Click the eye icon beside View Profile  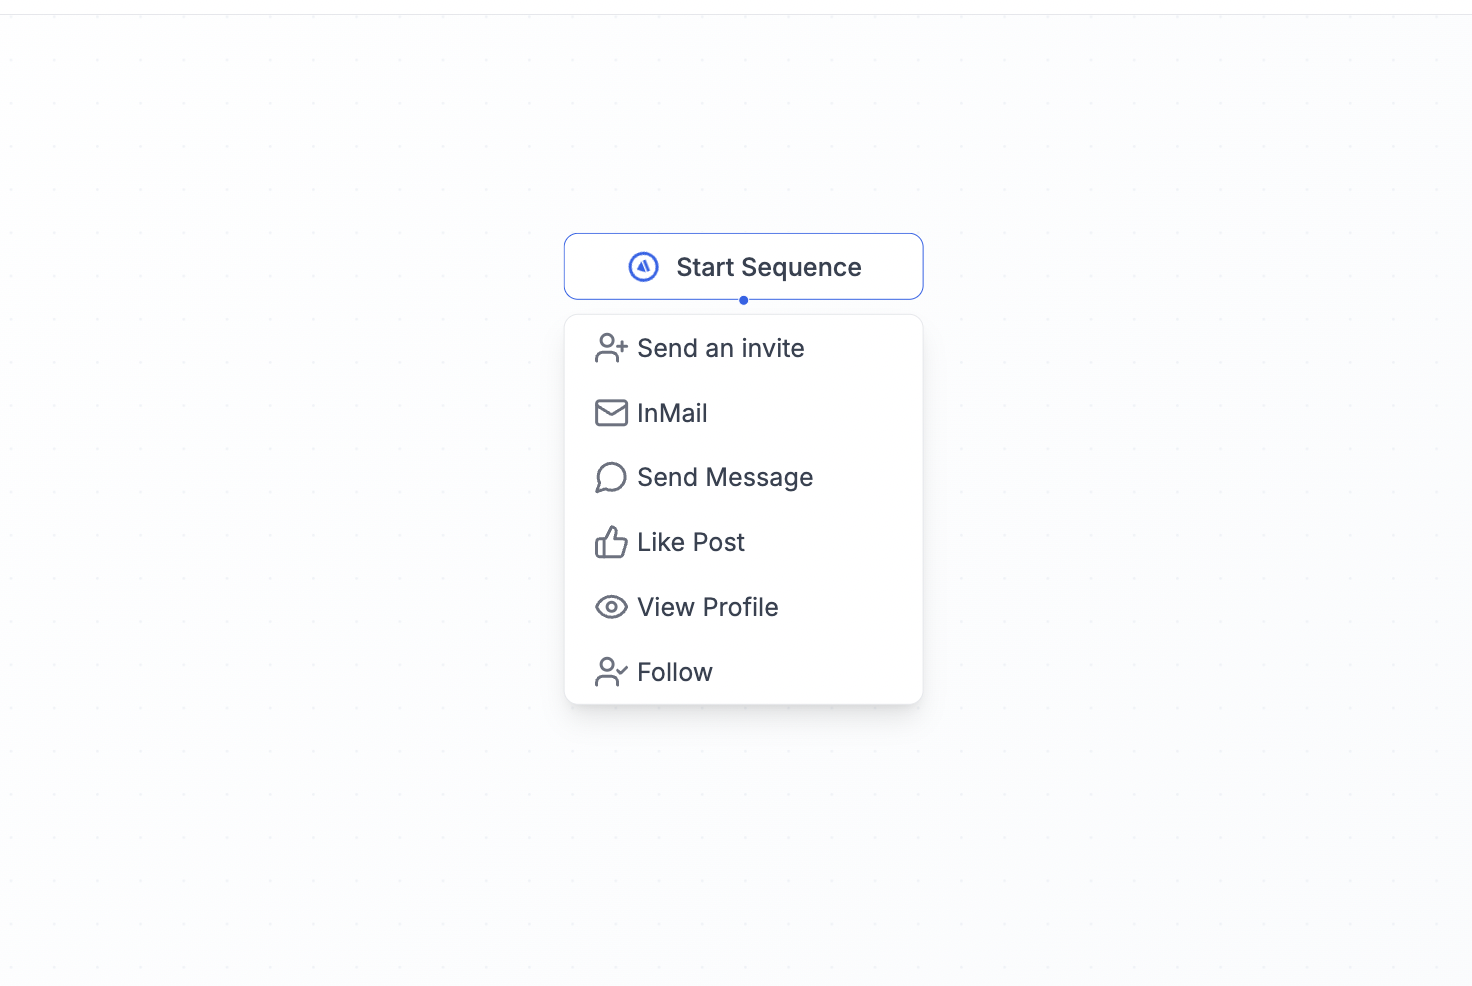pyautogui.click(x=610, y=607)
